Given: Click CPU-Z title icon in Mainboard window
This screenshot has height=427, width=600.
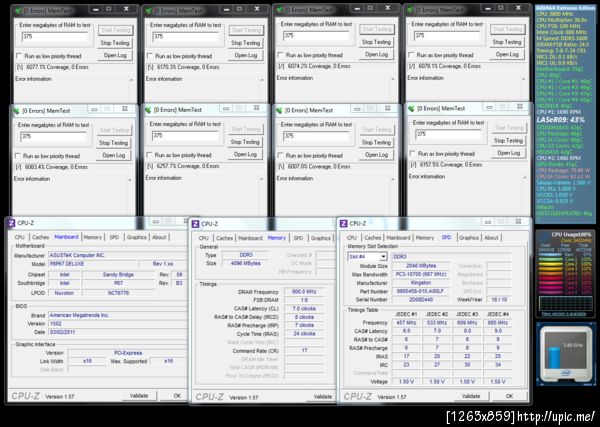Looking at the screenshot, I should point(12,223).
